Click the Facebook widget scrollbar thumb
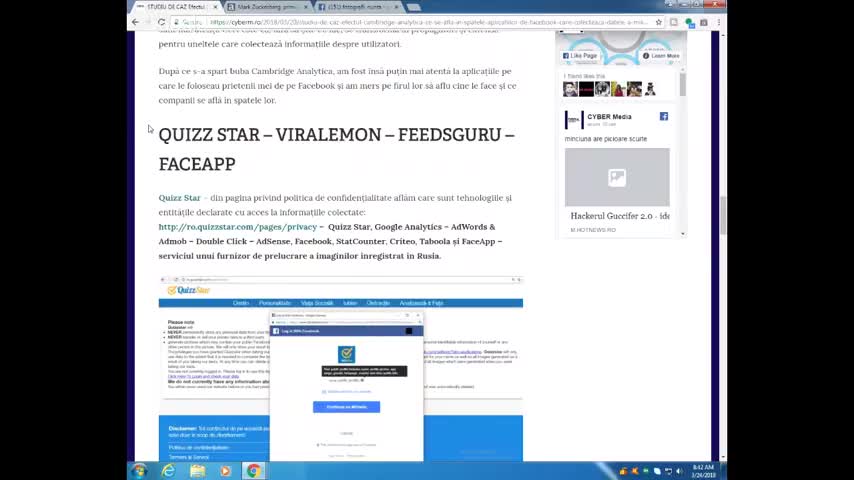Image resolution: width=854 pixels, height=480 pixels. [x=683, y=85]
